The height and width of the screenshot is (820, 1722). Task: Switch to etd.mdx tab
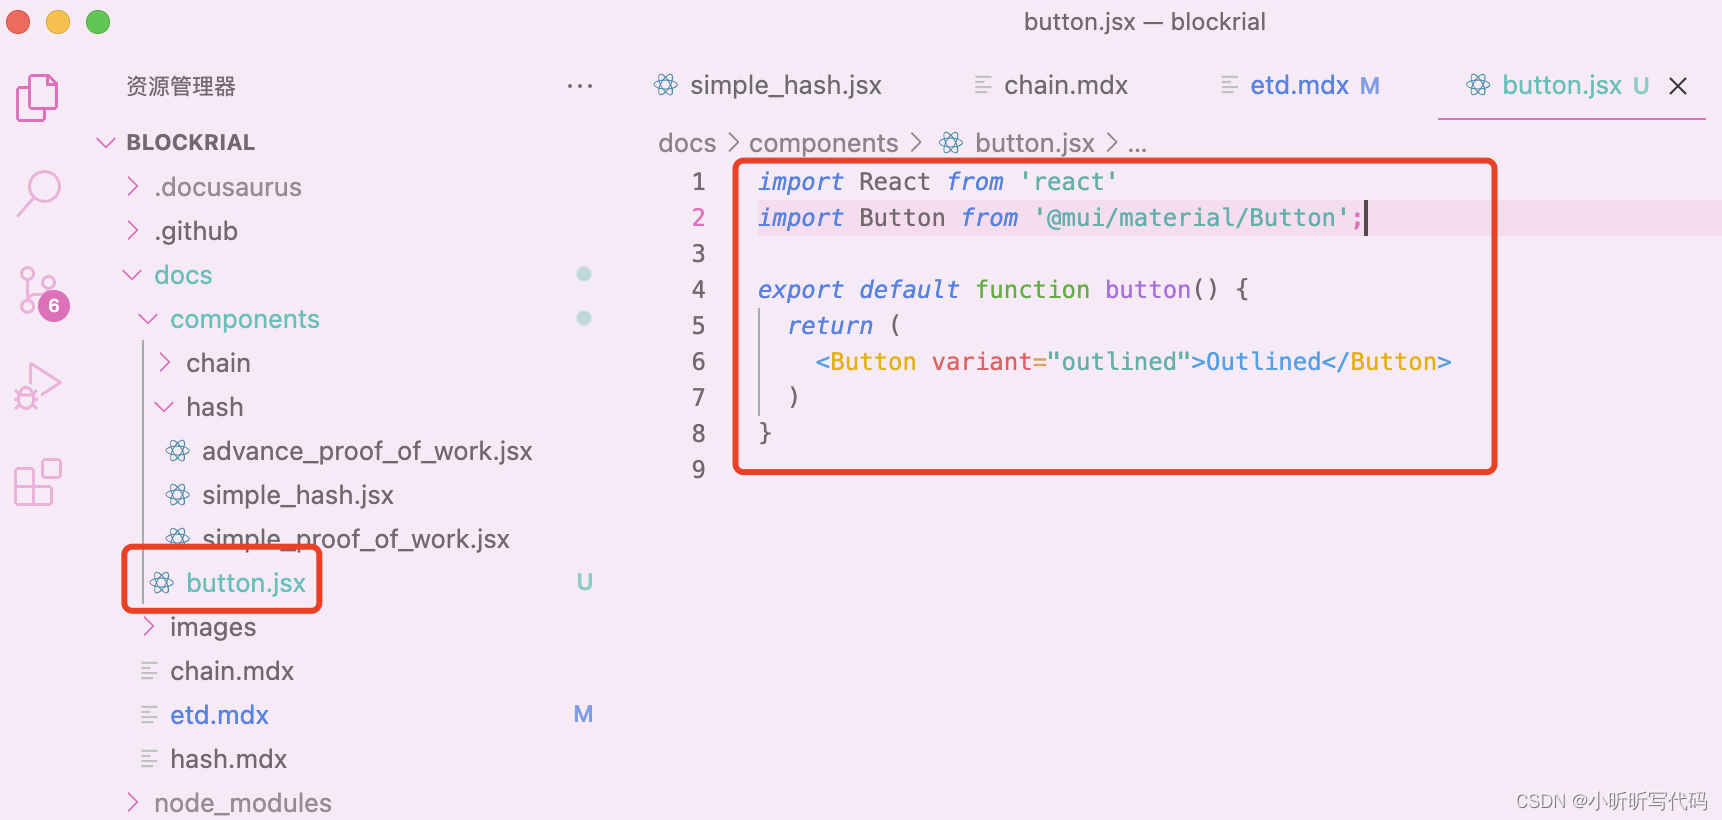pyautogui.click(x=1300, y=86)
